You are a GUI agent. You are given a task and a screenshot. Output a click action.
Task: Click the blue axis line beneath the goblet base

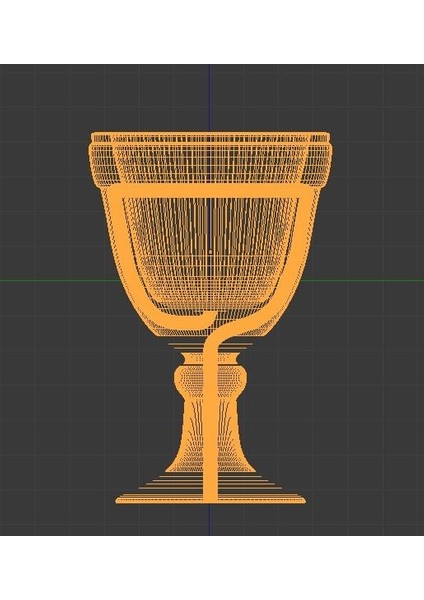(x=209, y=520)
